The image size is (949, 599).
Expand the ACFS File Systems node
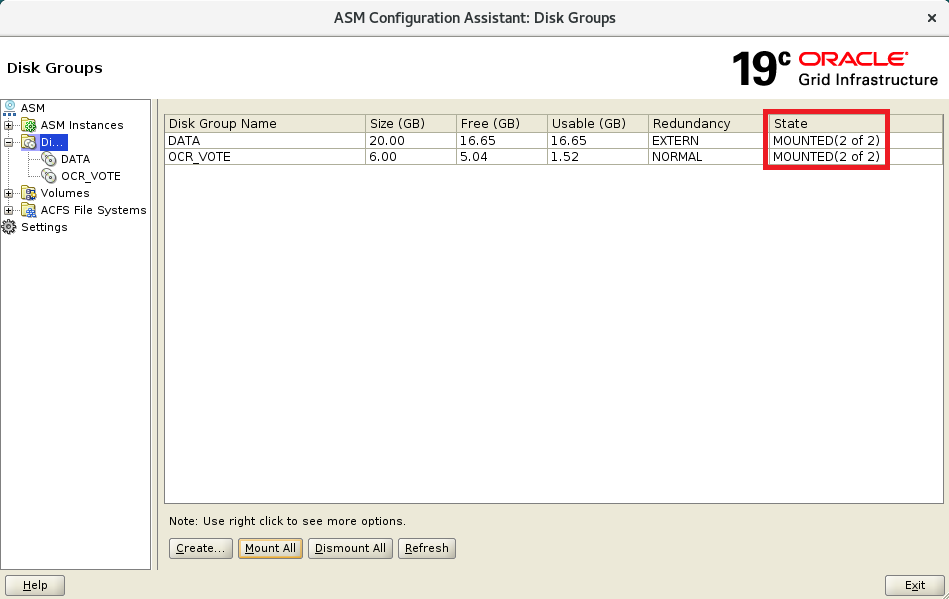tap(8, 210)
